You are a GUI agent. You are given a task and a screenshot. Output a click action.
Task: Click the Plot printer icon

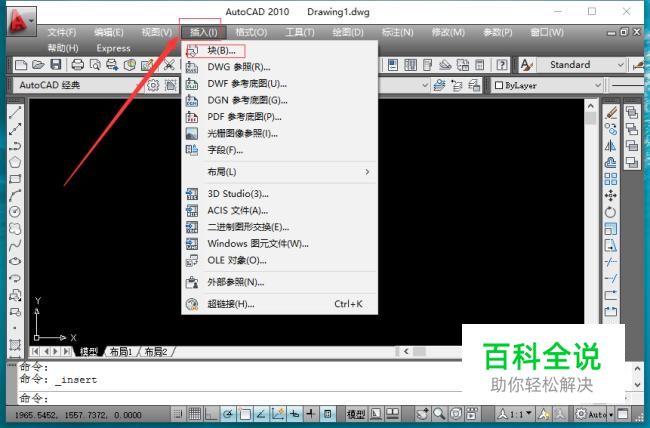[78, 65]
